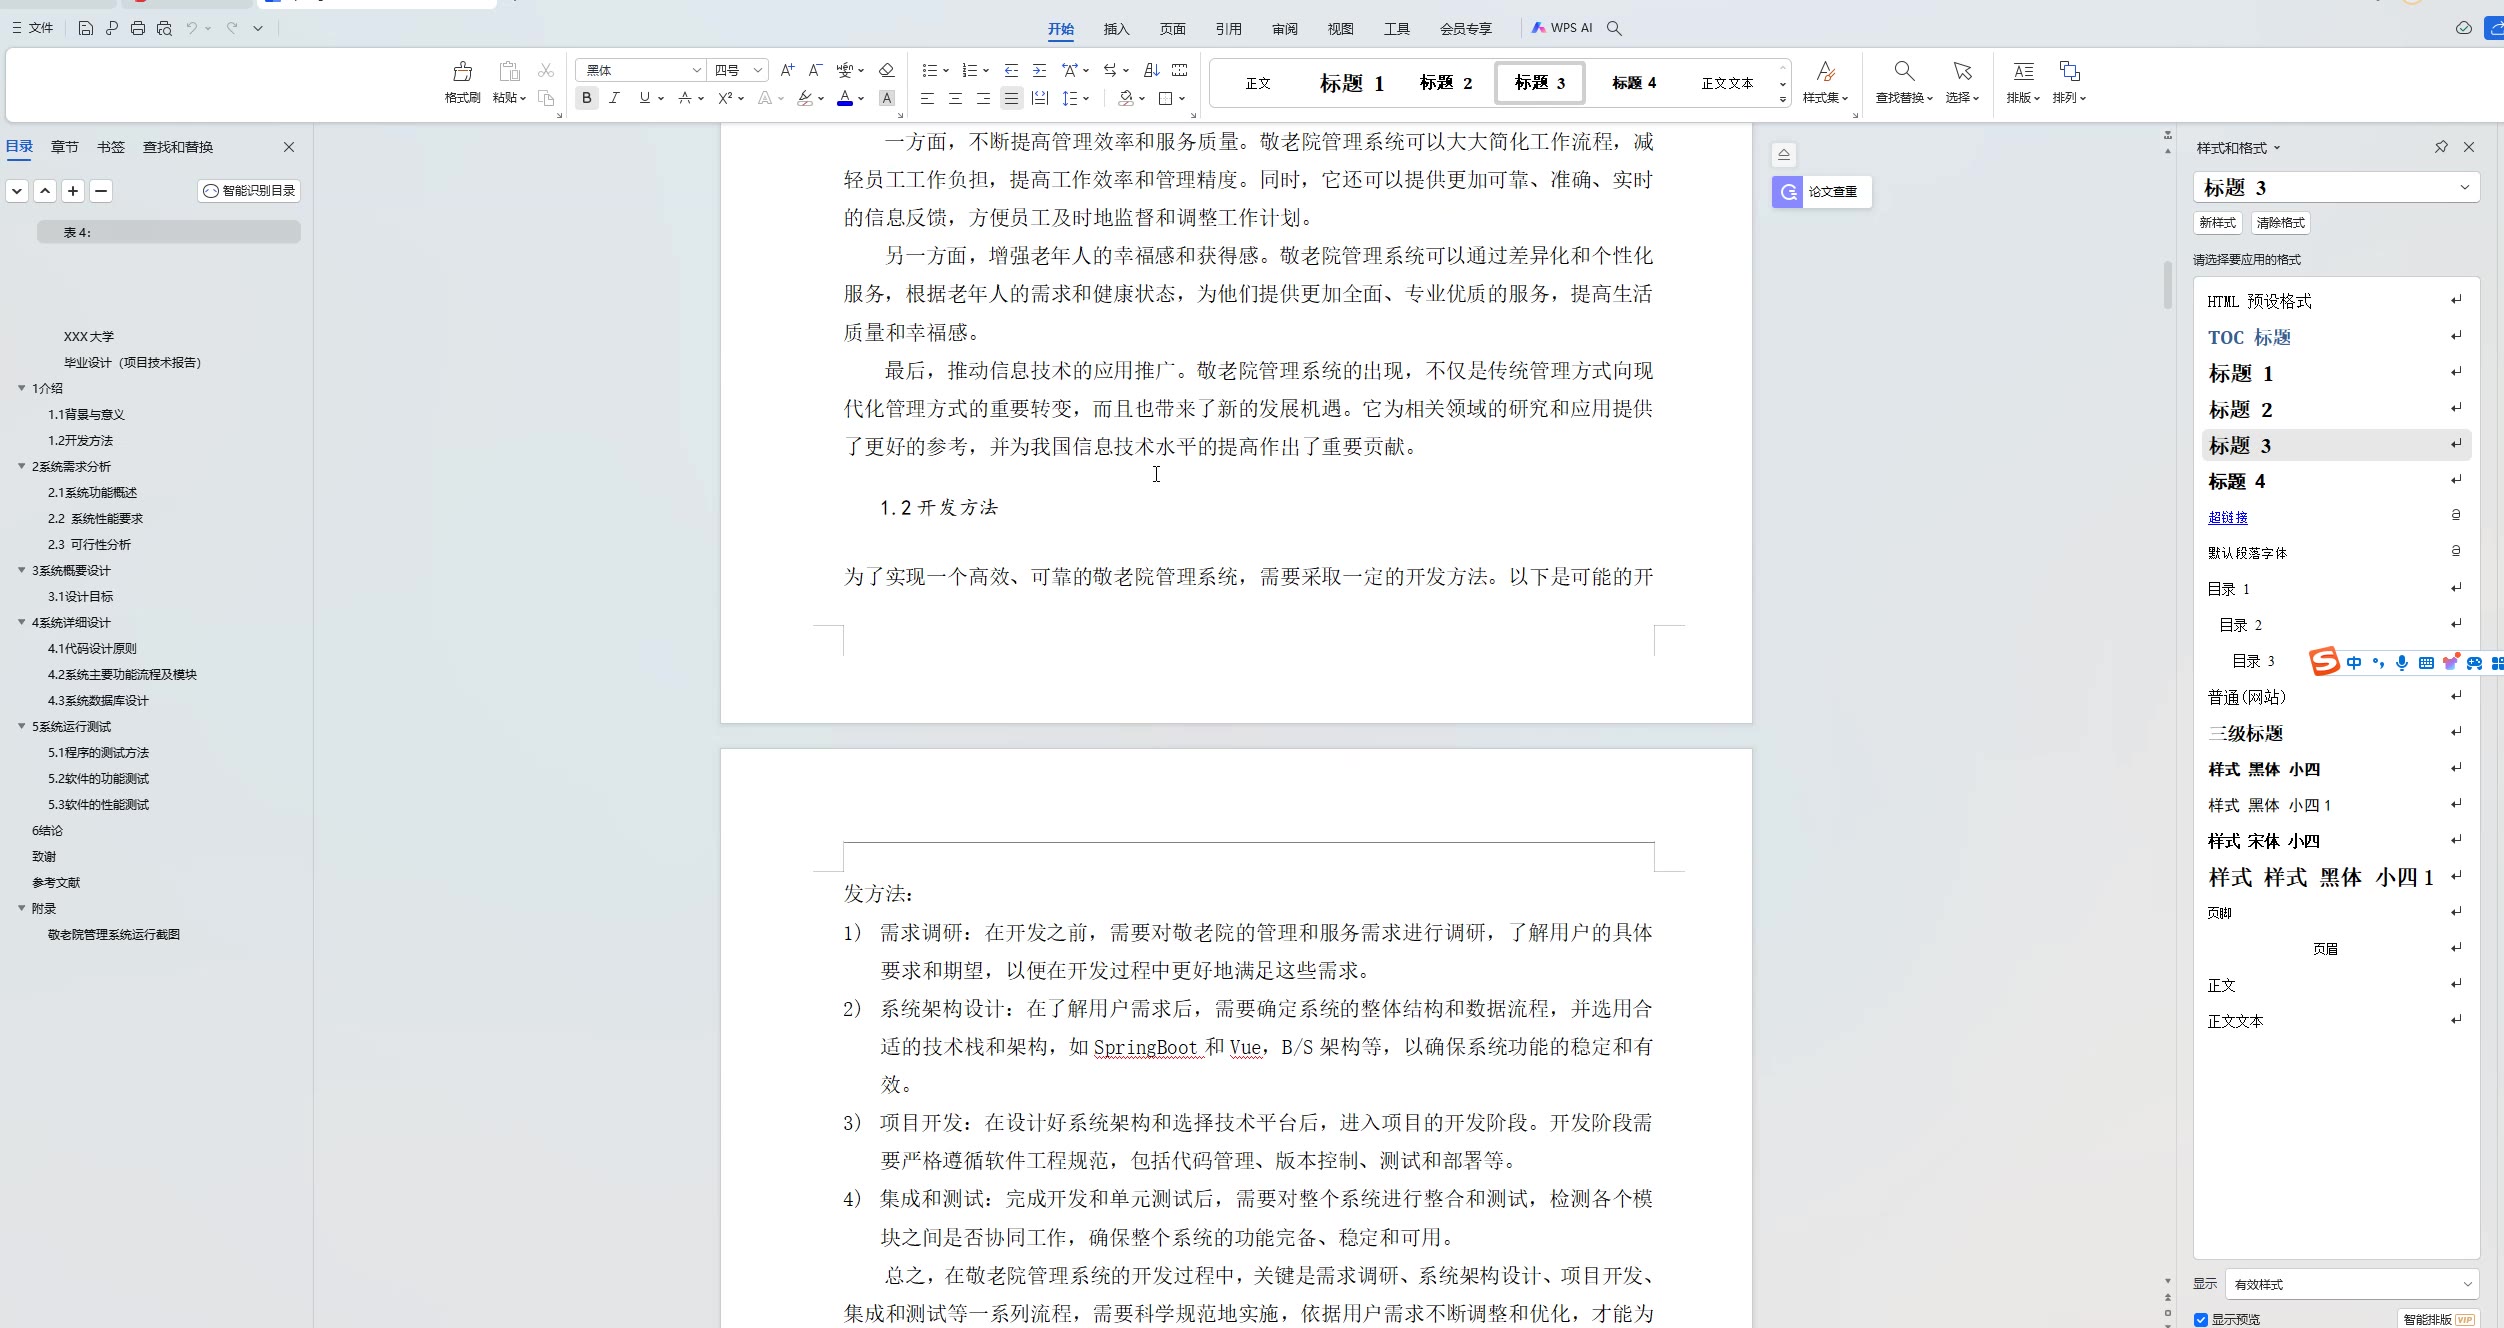Viewport: 2504px width, 1328px height.
Task: Click the Print icon in quick access toolbar
Action: click(x=138, y=28)
